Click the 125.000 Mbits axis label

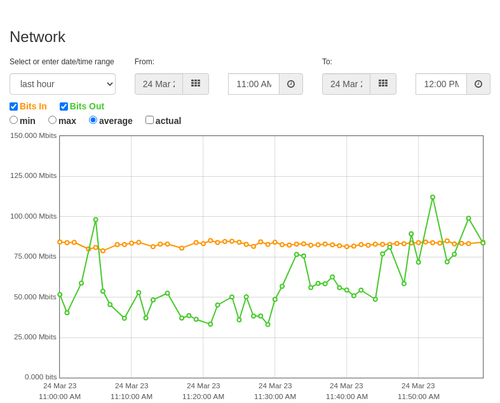(33, 176)
